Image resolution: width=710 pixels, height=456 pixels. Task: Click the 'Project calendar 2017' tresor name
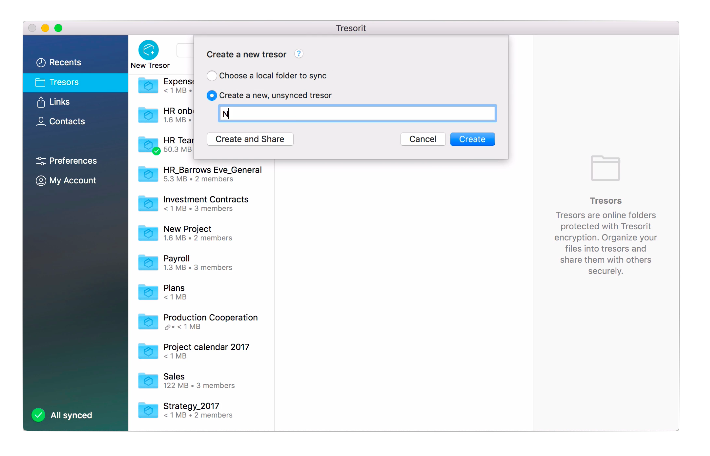coord(206,347)
